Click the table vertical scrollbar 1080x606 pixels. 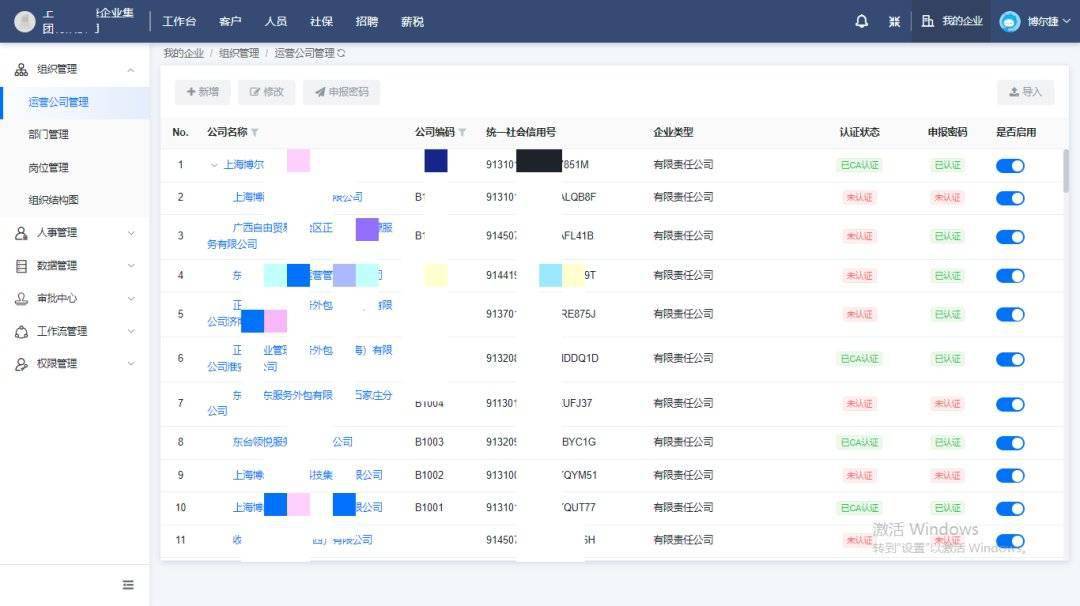point(1066,171)
